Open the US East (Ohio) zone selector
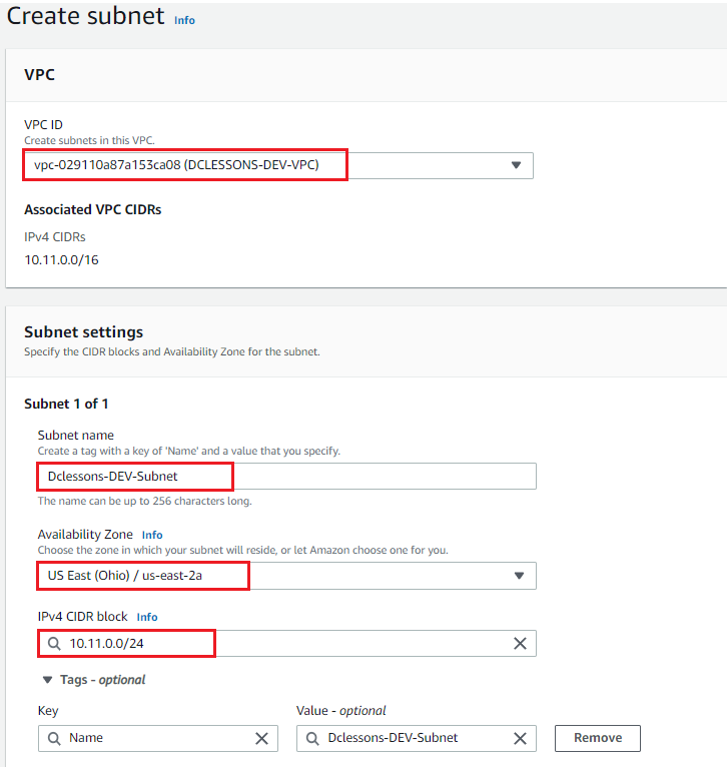 [x=280, y=576]
